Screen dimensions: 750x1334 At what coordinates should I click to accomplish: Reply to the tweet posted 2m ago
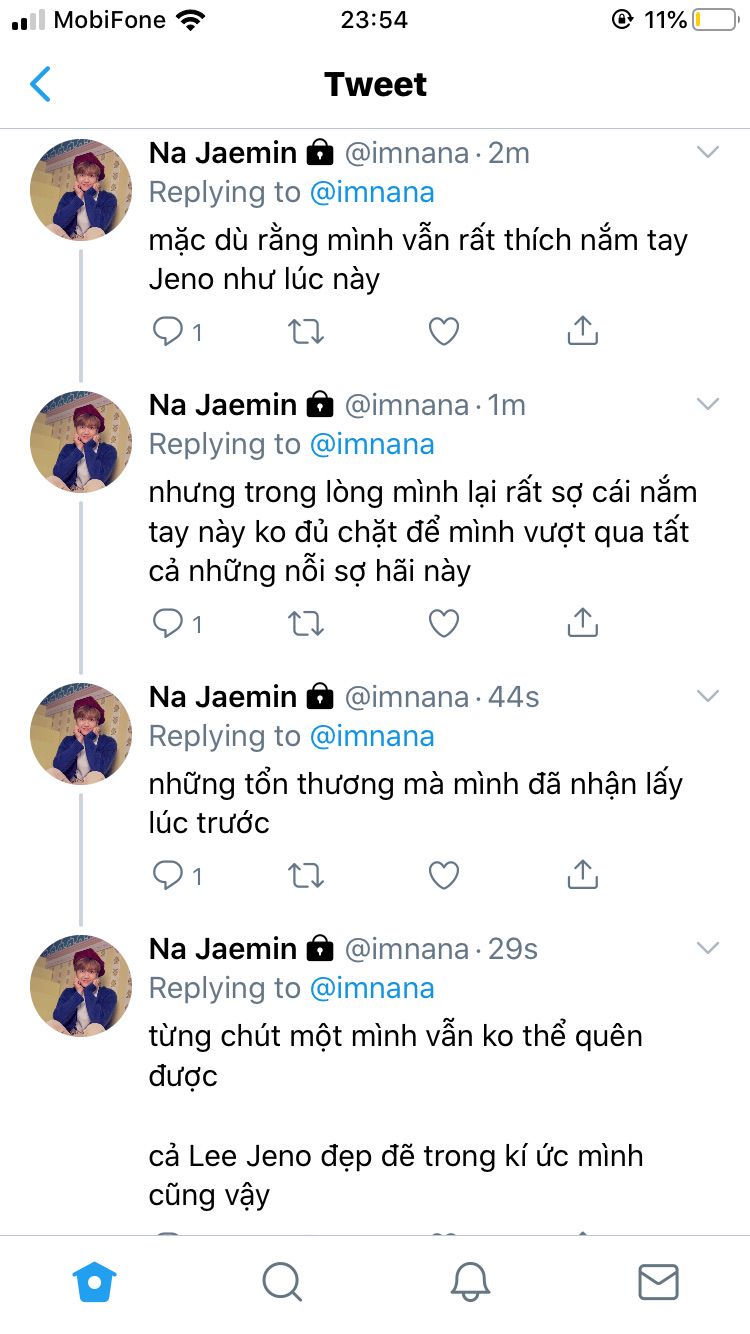coord(167,331)
